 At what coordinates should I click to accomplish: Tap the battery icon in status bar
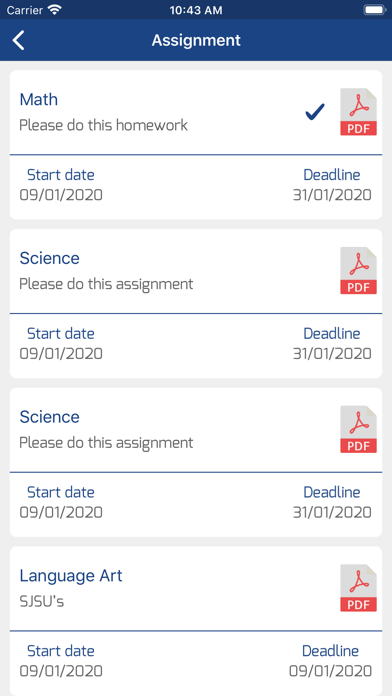click(375, 10)
